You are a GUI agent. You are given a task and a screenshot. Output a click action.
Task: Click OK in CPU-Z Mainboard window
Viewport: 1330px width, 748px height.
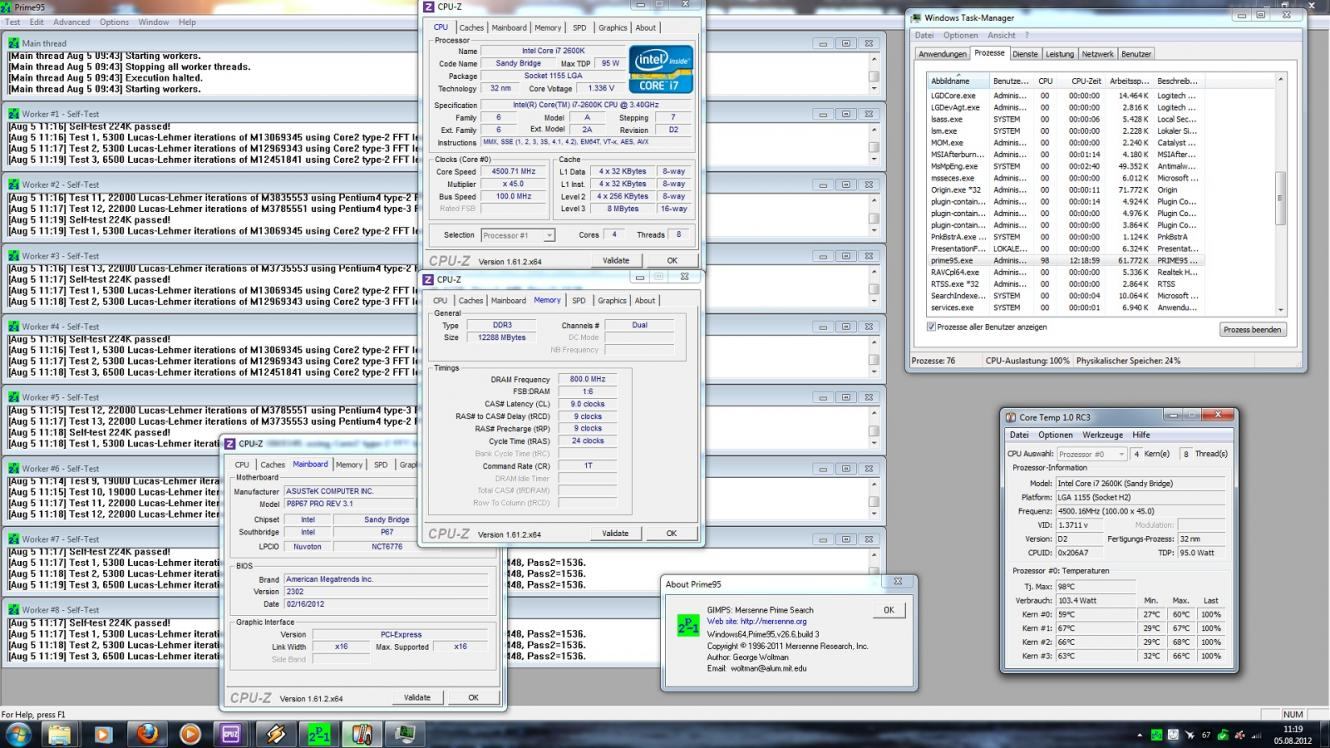coord(473,698)
